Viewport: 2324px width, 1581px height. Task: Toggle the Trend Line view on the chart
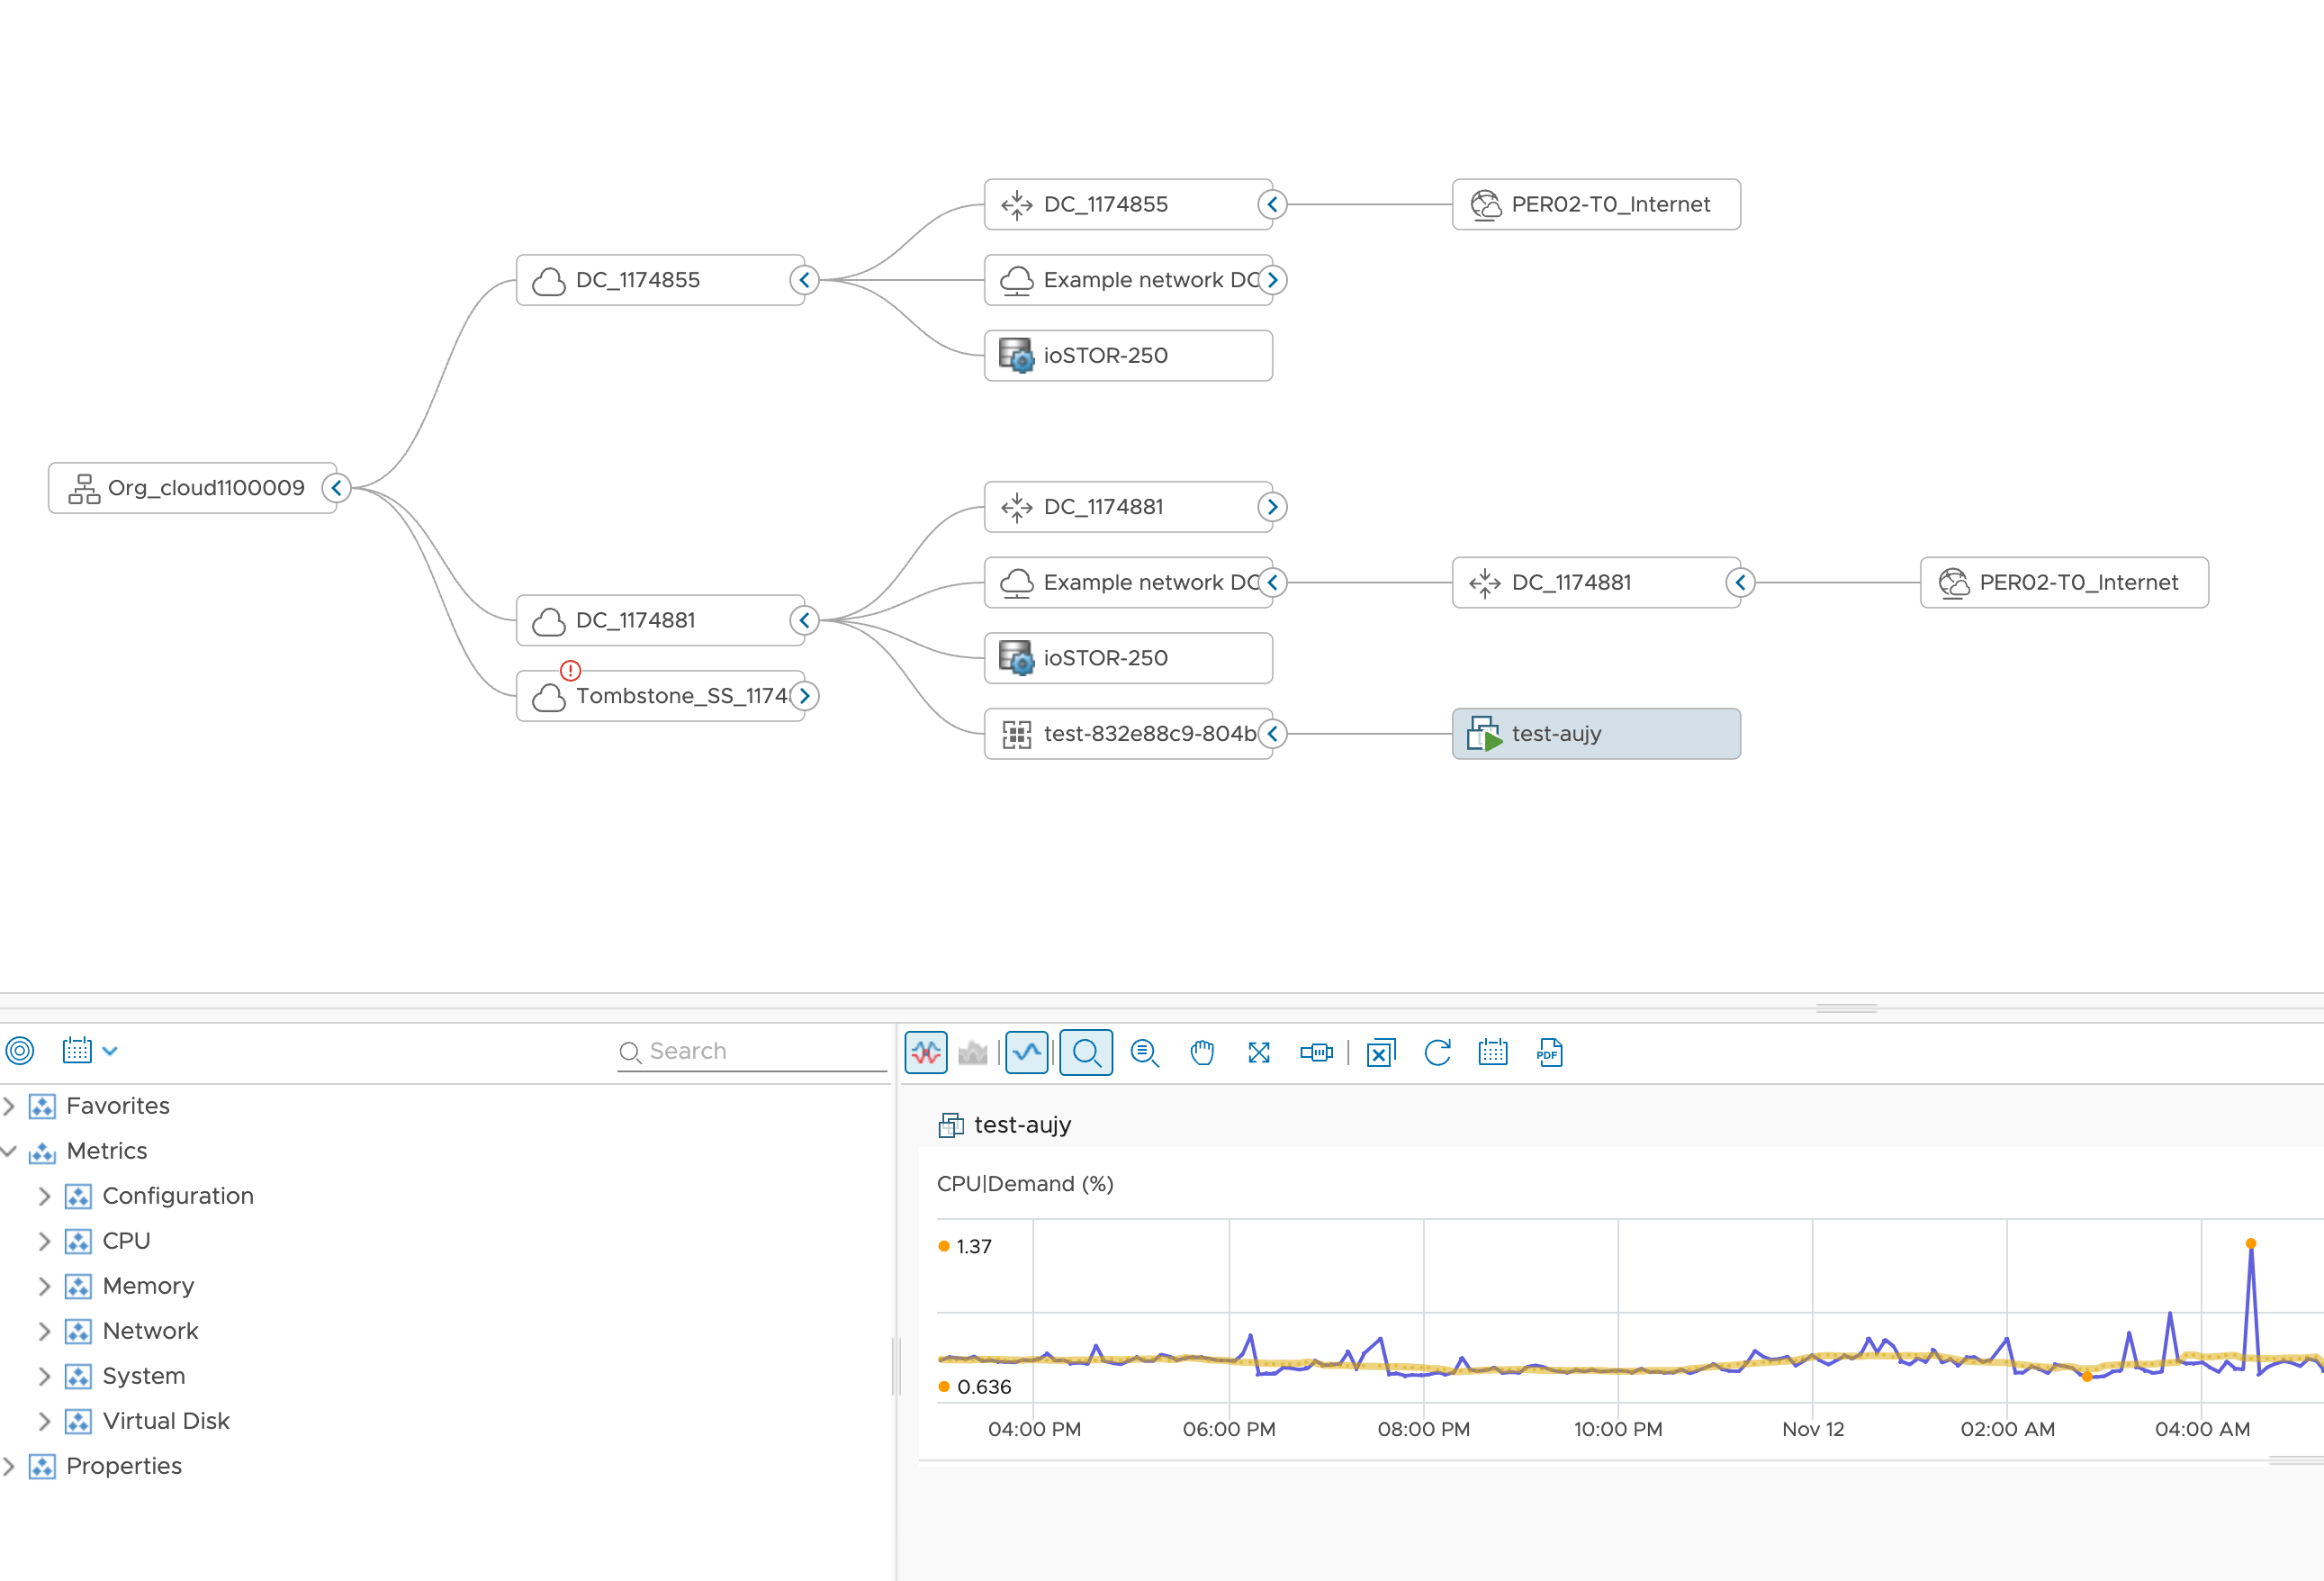tap(1027, 1052)
